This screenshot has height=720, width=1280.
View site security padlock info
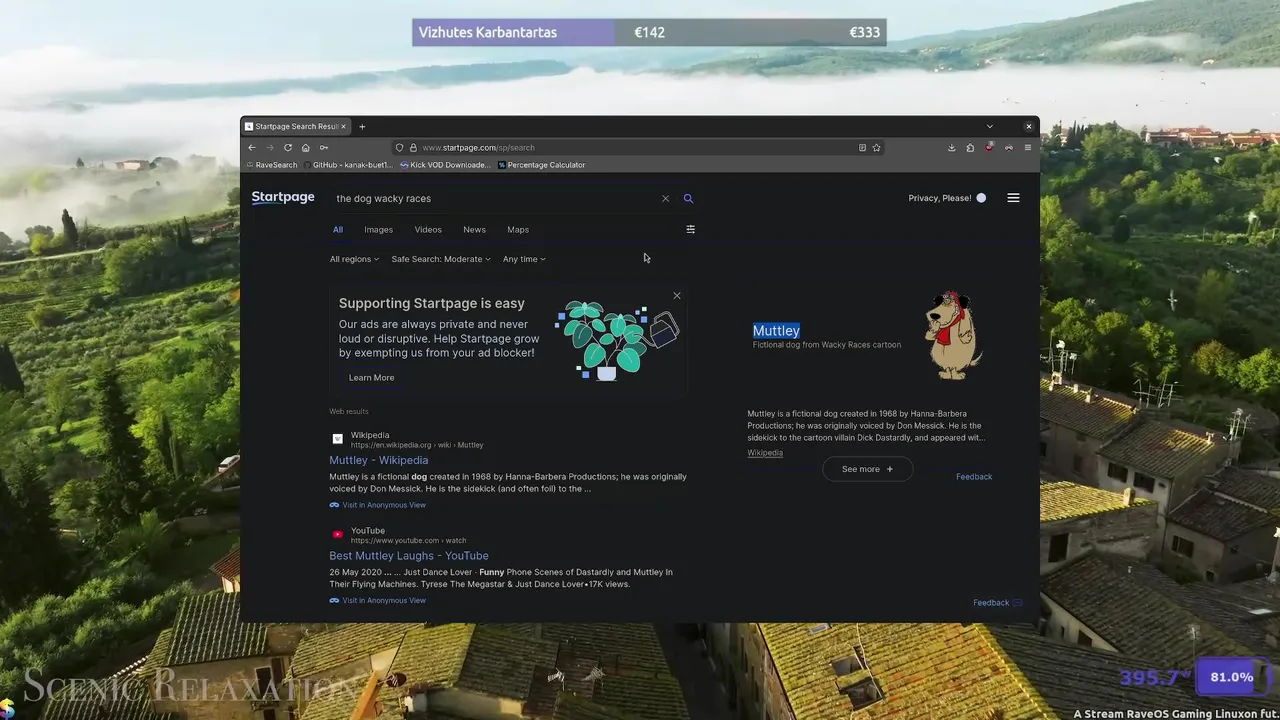[x=412, y=147]
